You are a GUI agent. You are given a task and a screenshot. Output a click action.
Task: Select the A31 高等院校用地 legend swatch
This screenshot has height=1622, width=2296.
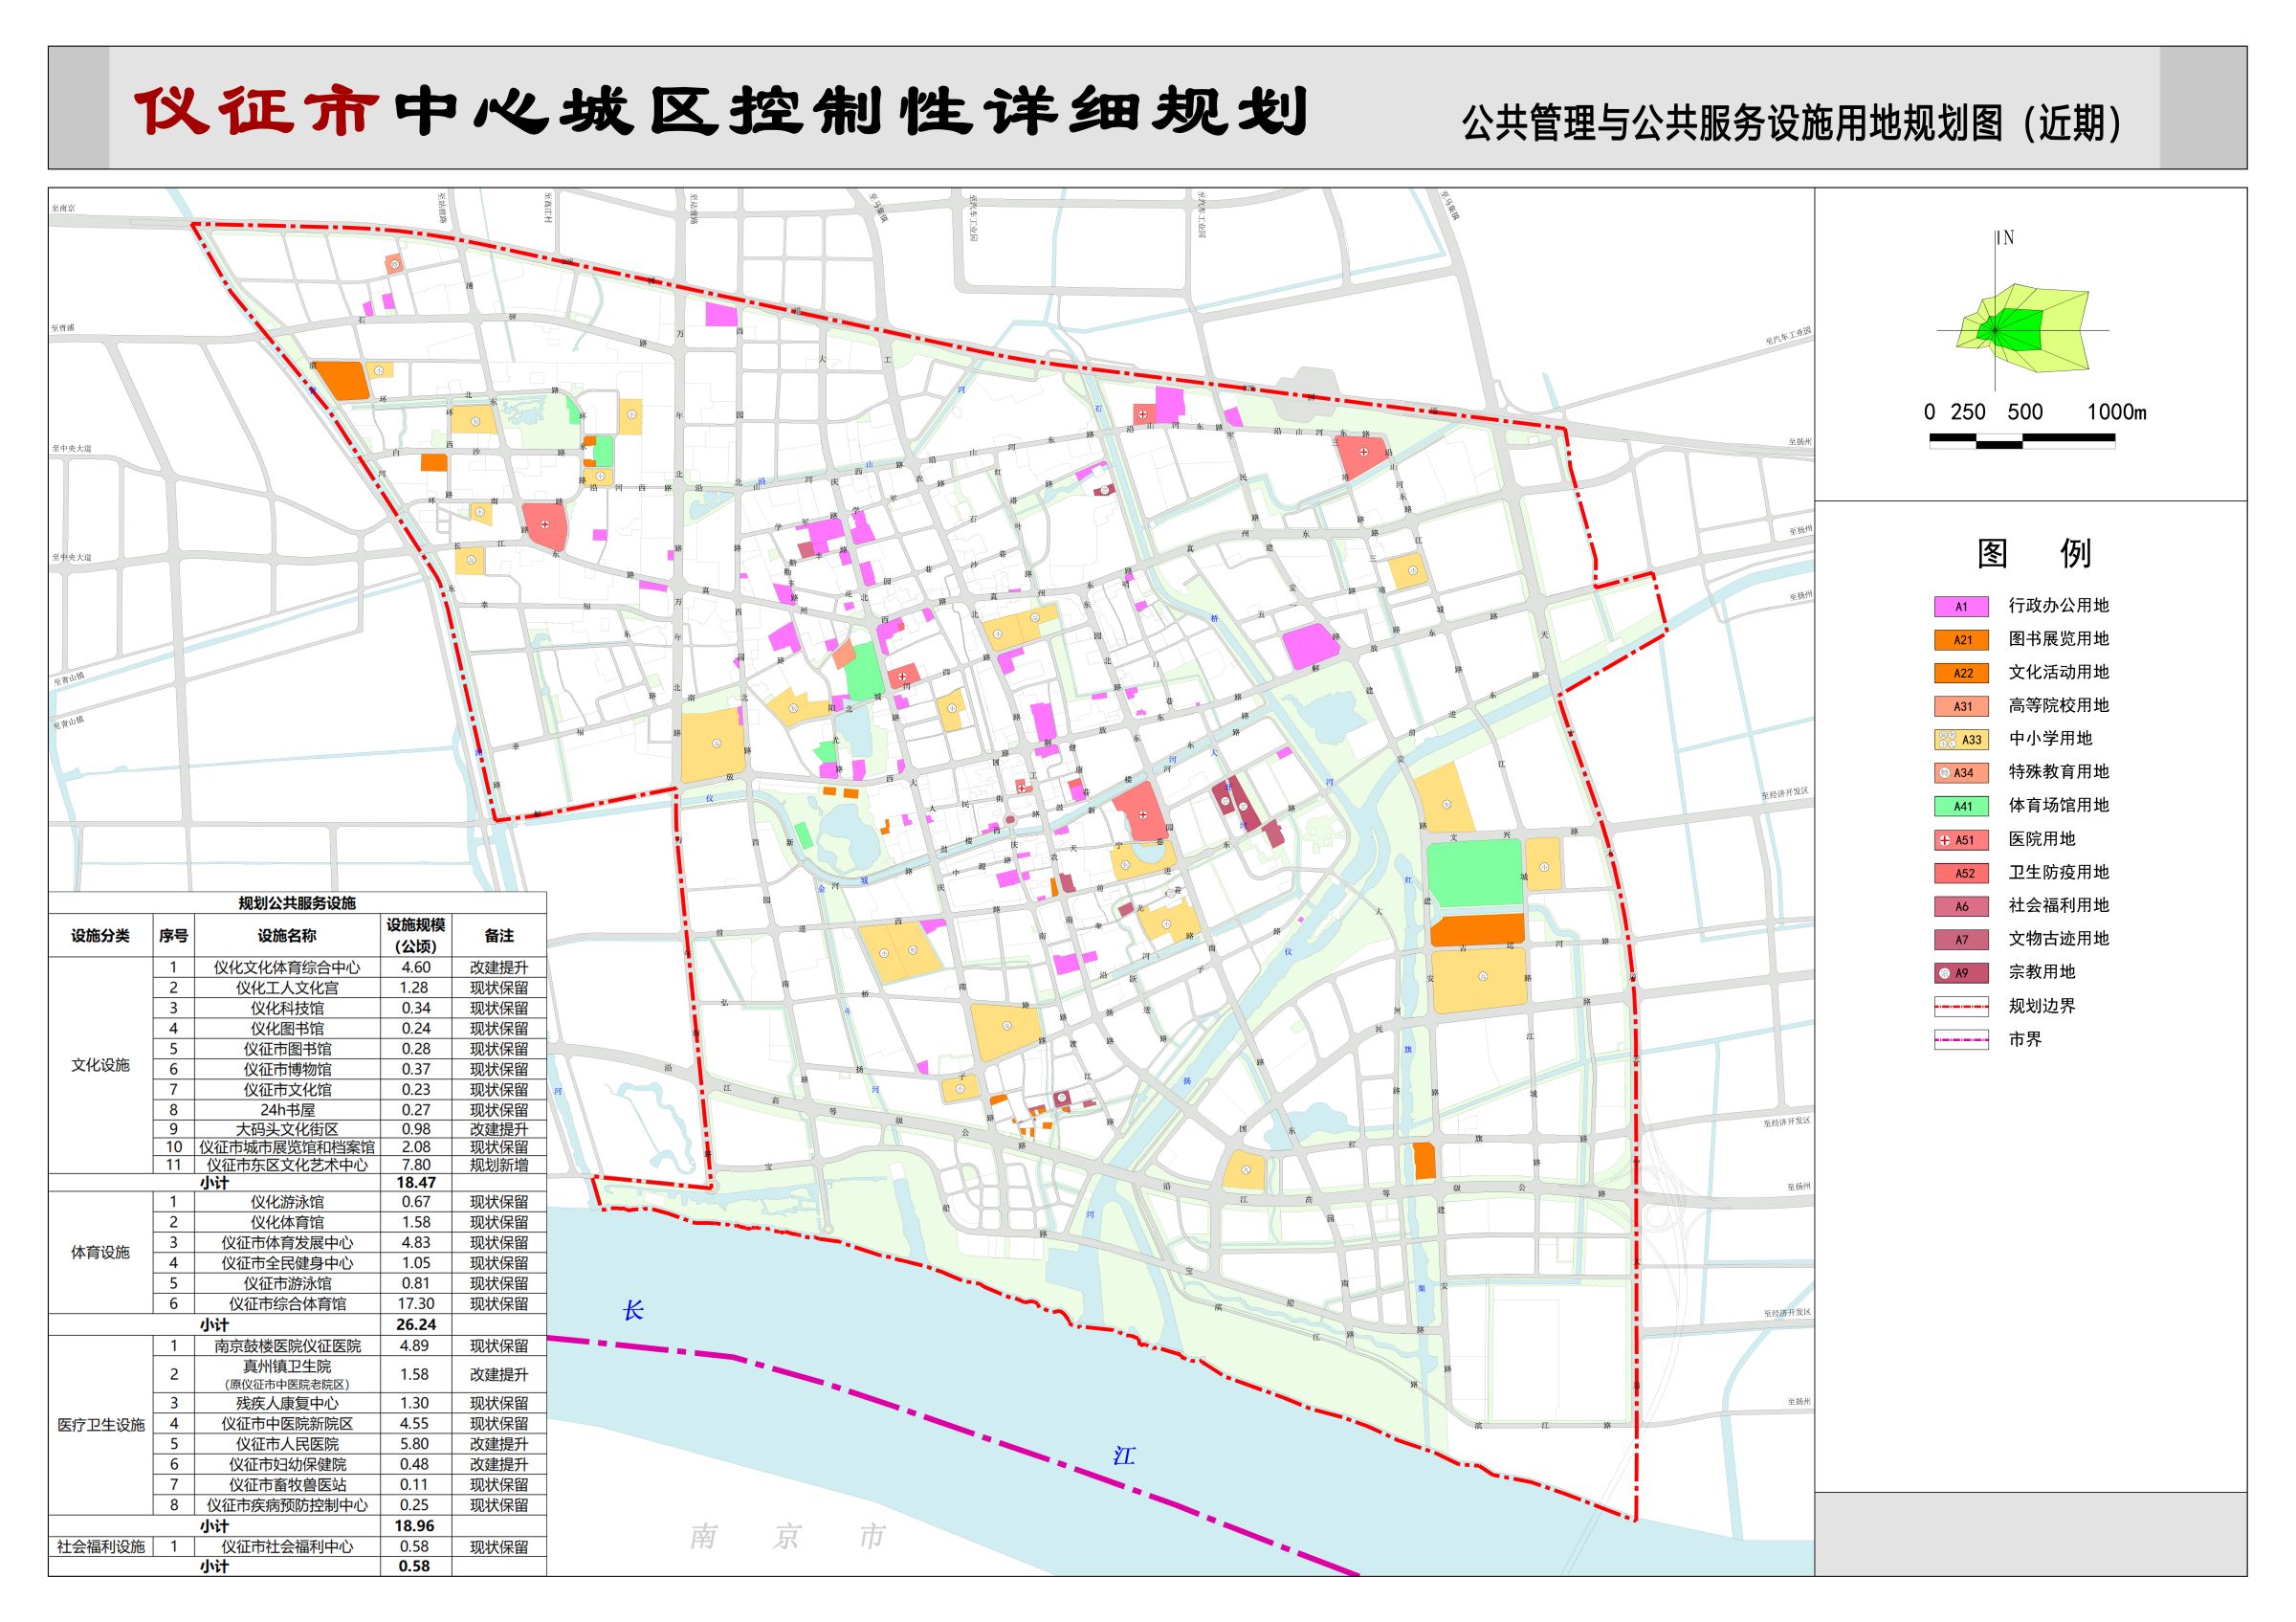click(1960, 706)
